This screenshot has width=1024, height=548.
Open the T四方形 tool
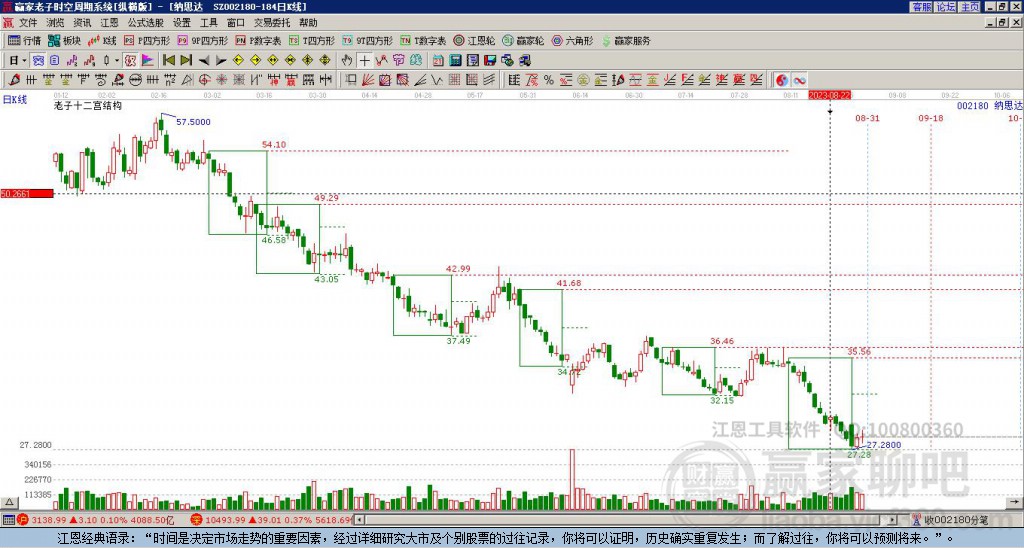[312, 40]
